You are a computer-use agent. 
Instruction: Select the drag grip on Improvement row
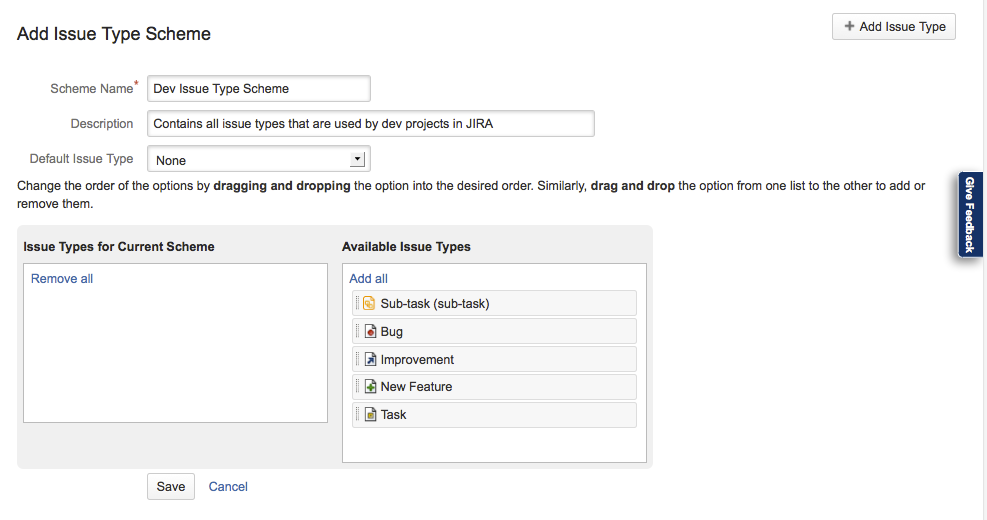(x=357, y=360)
